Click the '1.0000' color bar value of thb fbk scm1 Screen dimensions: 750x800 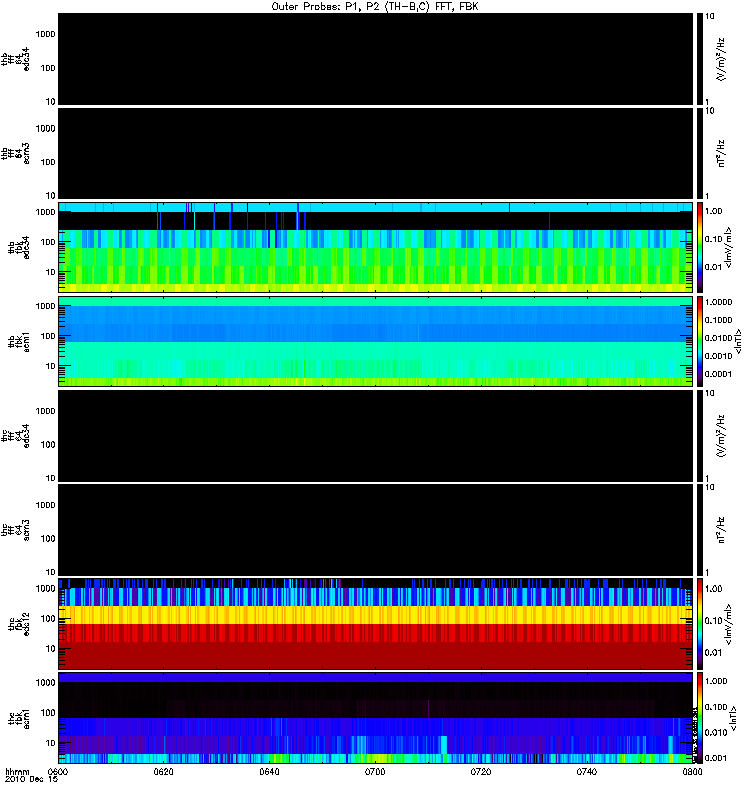pyautogui.click(x=718, y=302)
